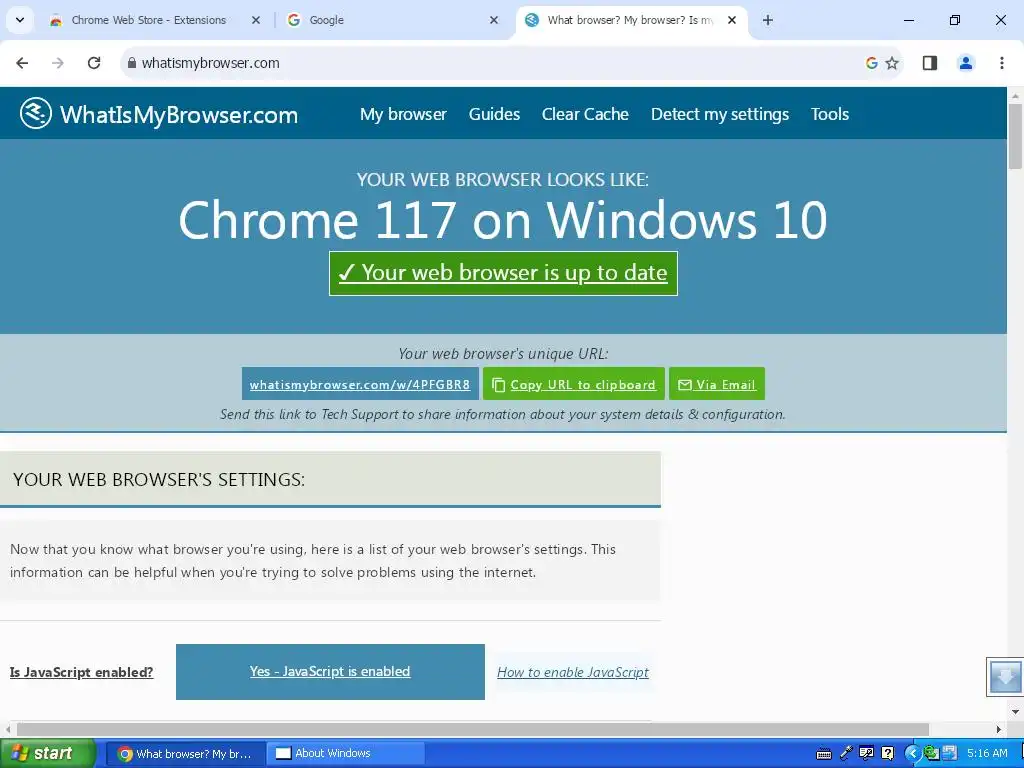Click Yes - JavaScript is enabled

tap(330, 671)
